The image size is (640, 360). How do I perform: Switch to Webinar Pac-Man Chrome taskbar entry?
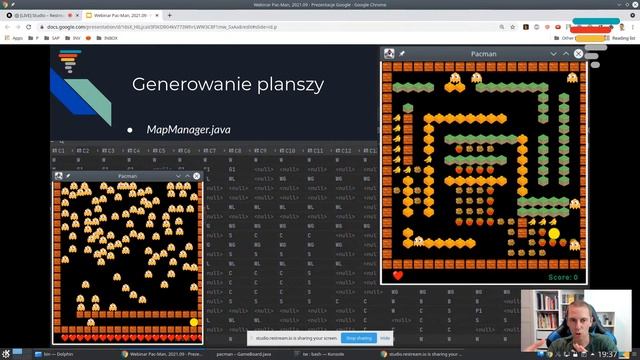(162, 354)
